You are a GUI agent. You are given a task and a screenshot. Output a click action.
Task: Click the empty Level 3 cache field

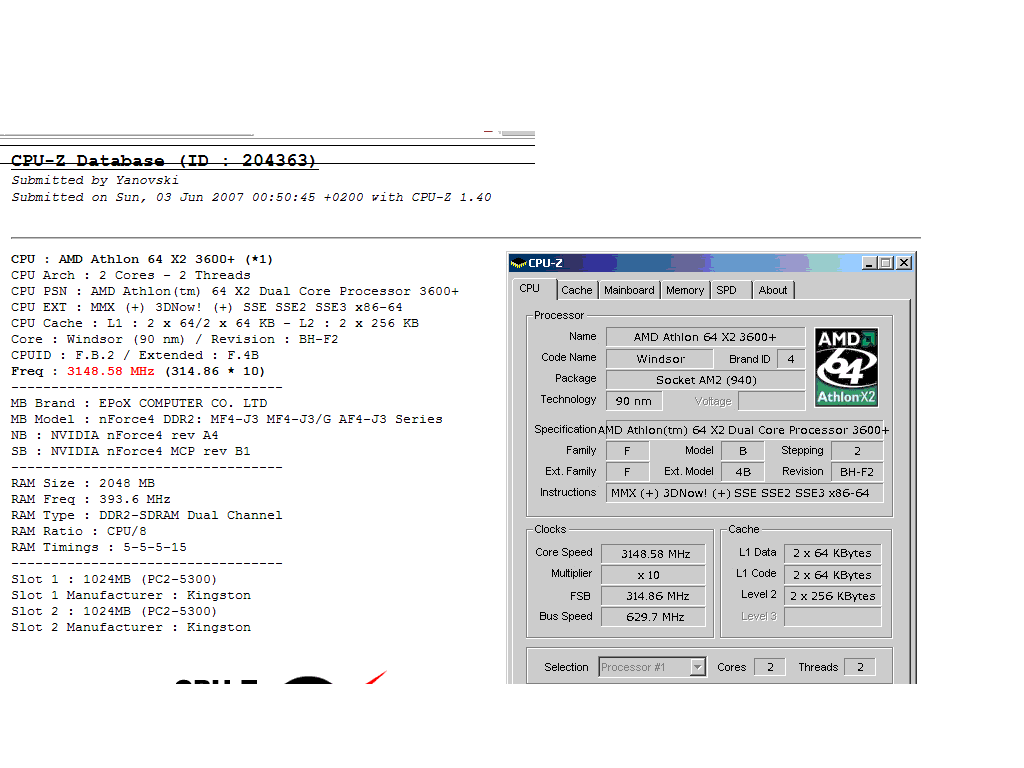[x=833, y=616]
